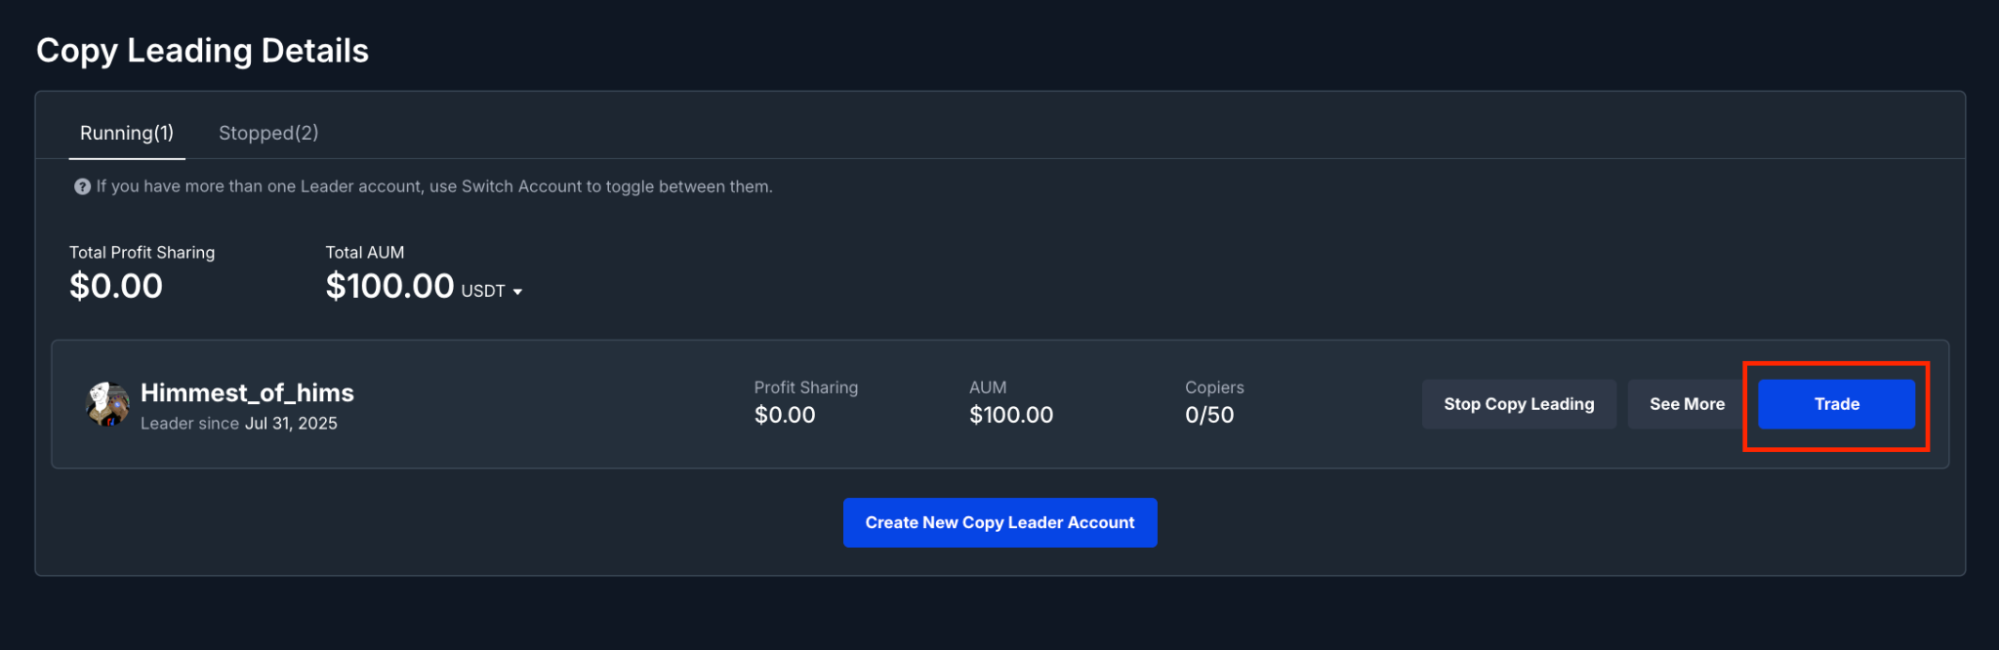This screenshot has width=1999, height=651.
Task: Open the Stopped(2) tab
Action: point(268,133)
